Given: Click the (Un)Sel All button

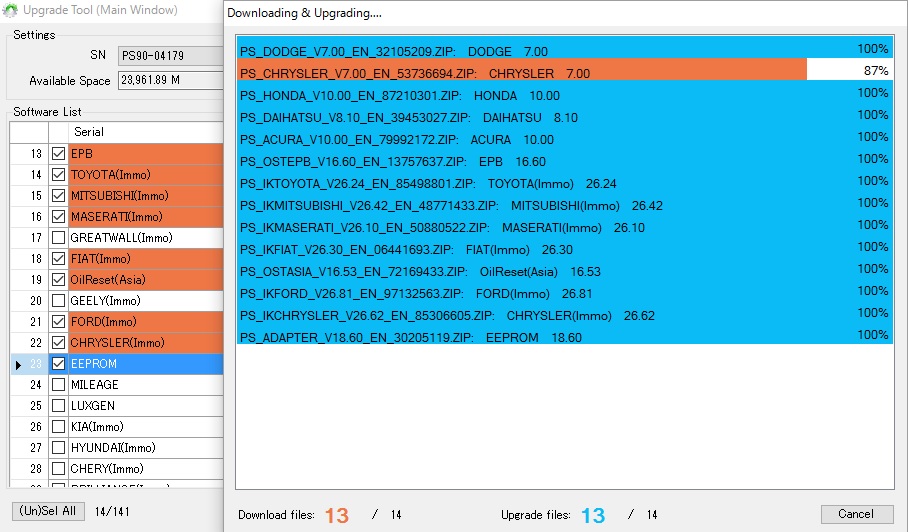Looking at the screenshot, I should [48, 511].
